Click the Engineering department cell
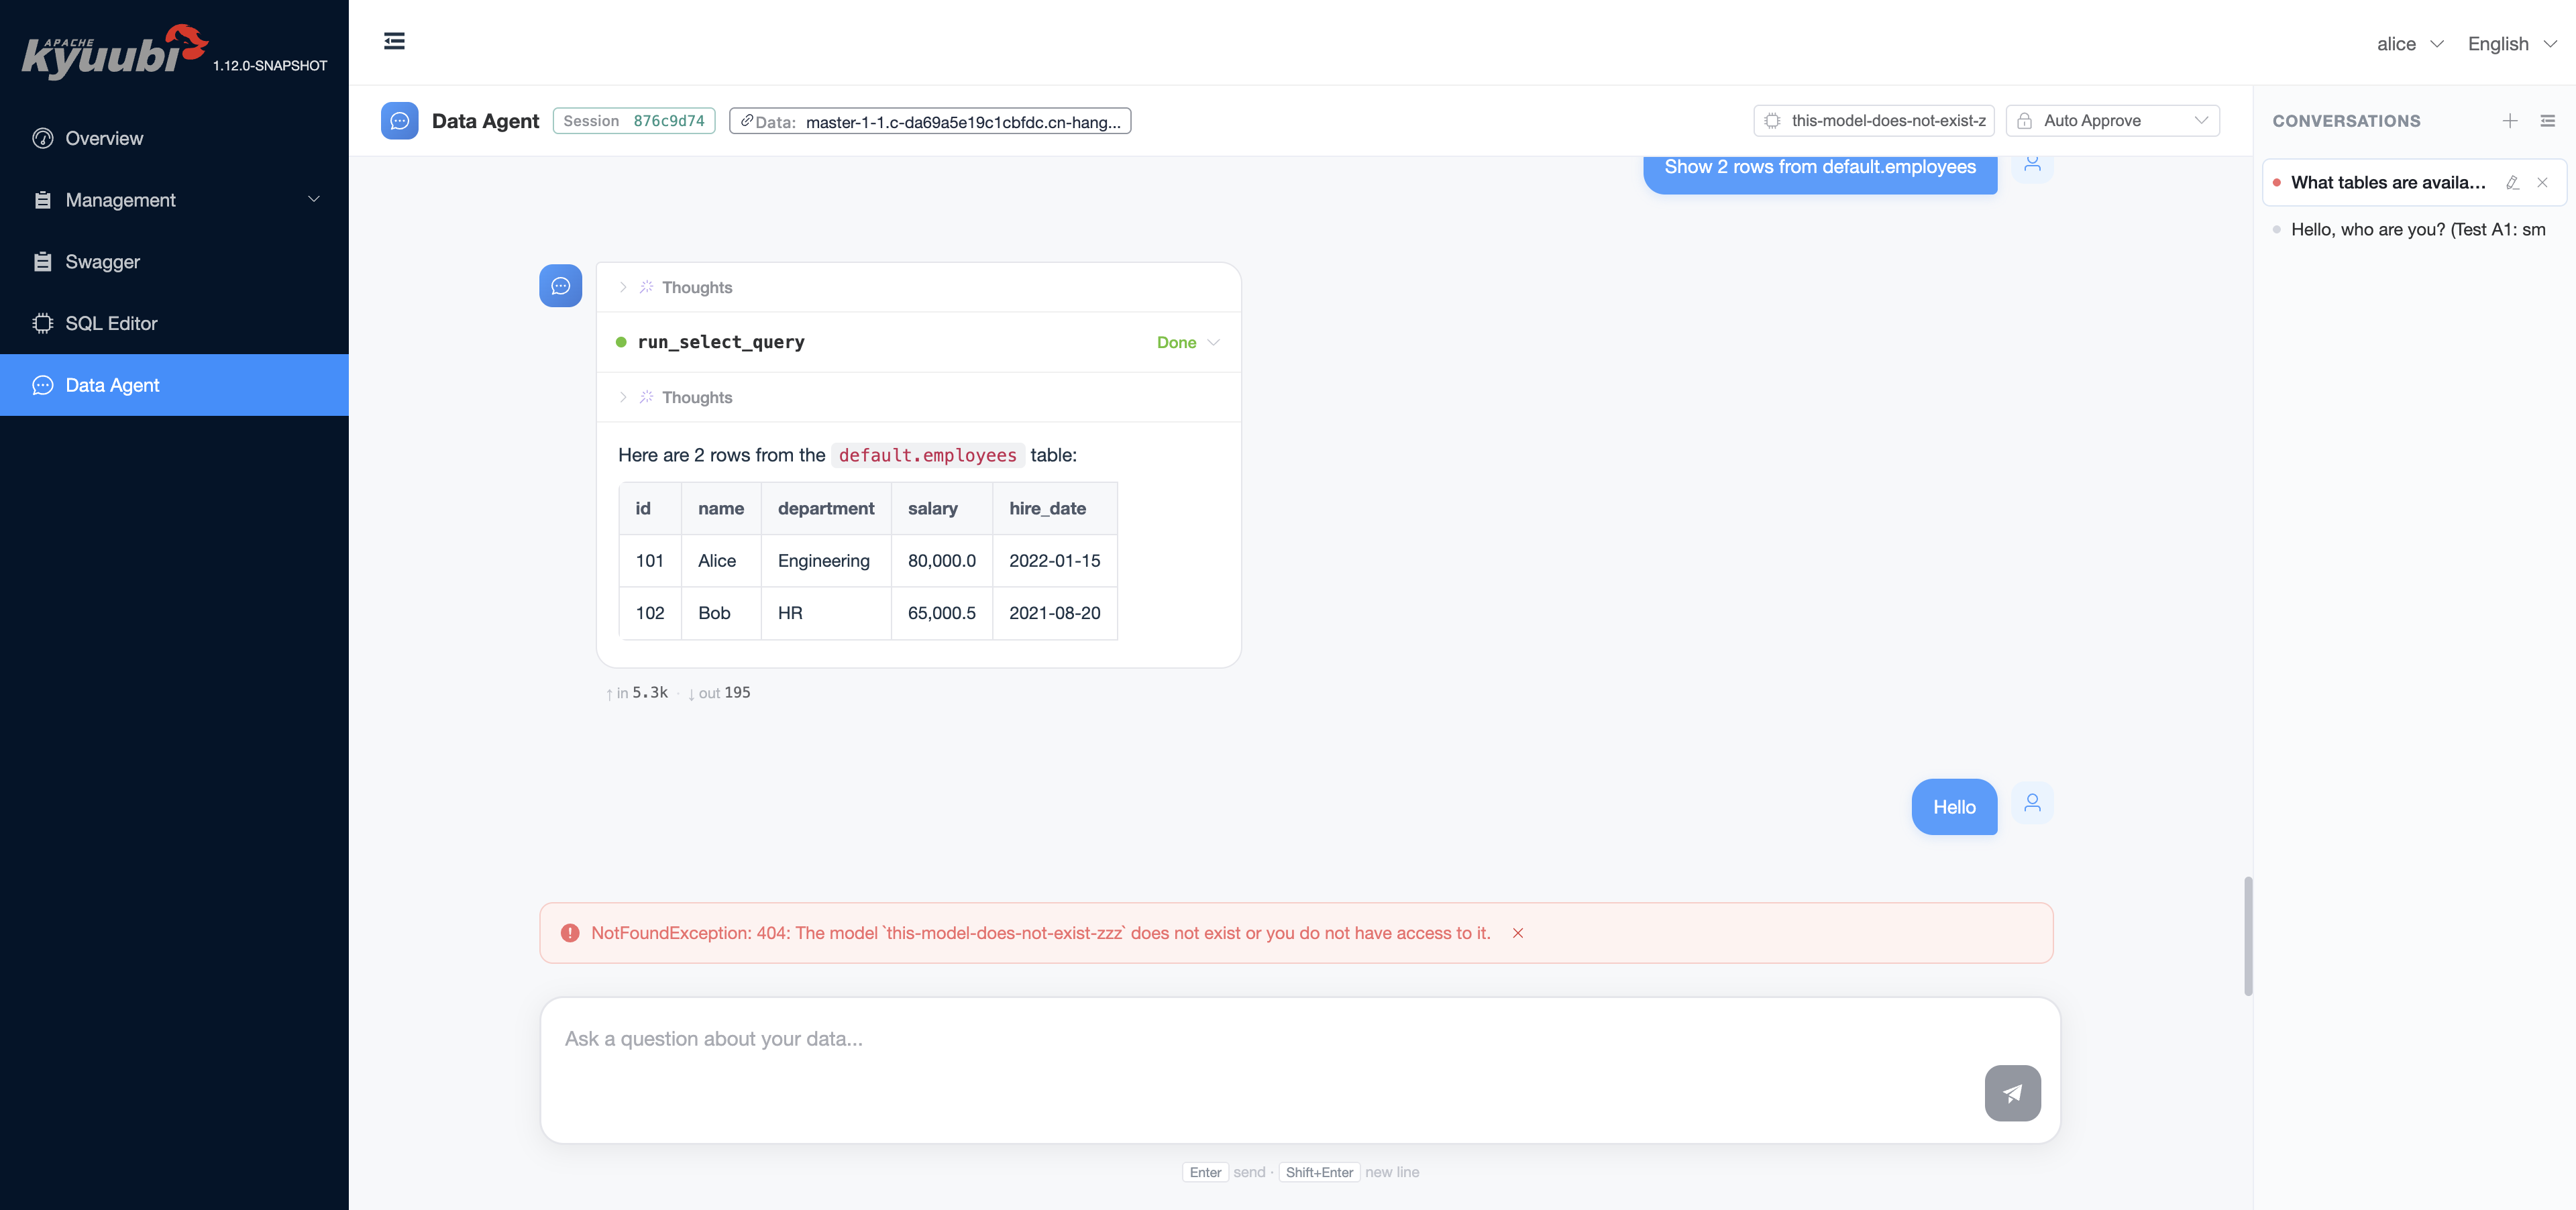 point(826,561)
